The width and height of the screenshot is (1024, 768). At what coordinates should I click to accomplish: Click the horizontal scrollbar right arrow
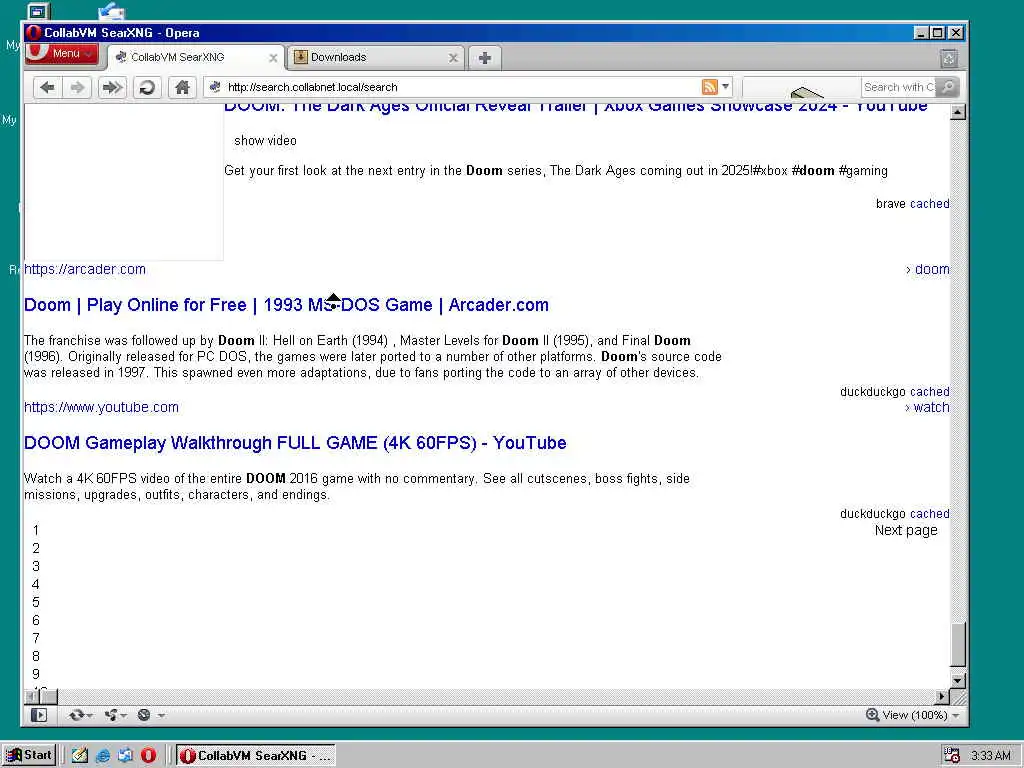[942, 697]
